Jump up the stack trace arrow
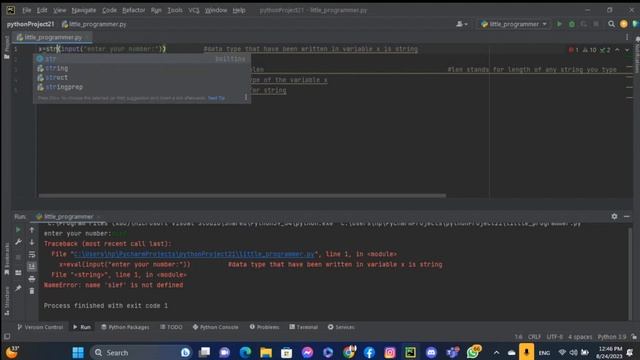The image size is (640, 360). pyautogui.click(x=32, y=230)
